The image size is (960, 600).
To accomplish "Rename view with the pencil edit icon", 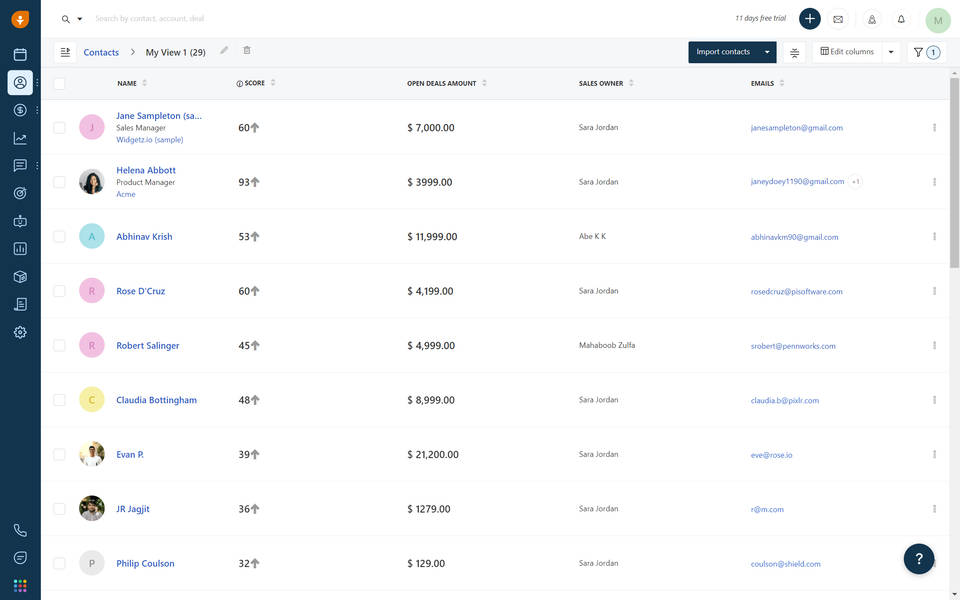I will [224, 51].
